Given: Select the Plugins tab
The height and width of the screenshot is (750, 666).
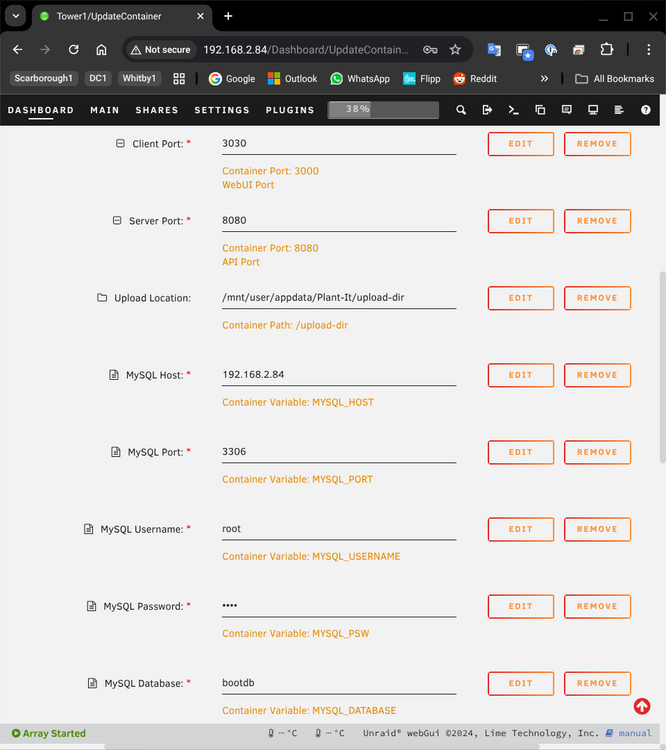Looking at the screenshot, I should [x=290, y=110].
